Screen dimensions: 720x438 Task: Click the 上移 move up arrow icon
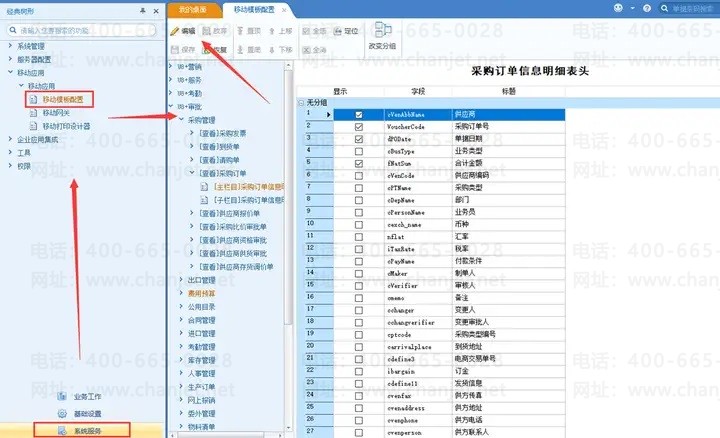coord(272,31)
